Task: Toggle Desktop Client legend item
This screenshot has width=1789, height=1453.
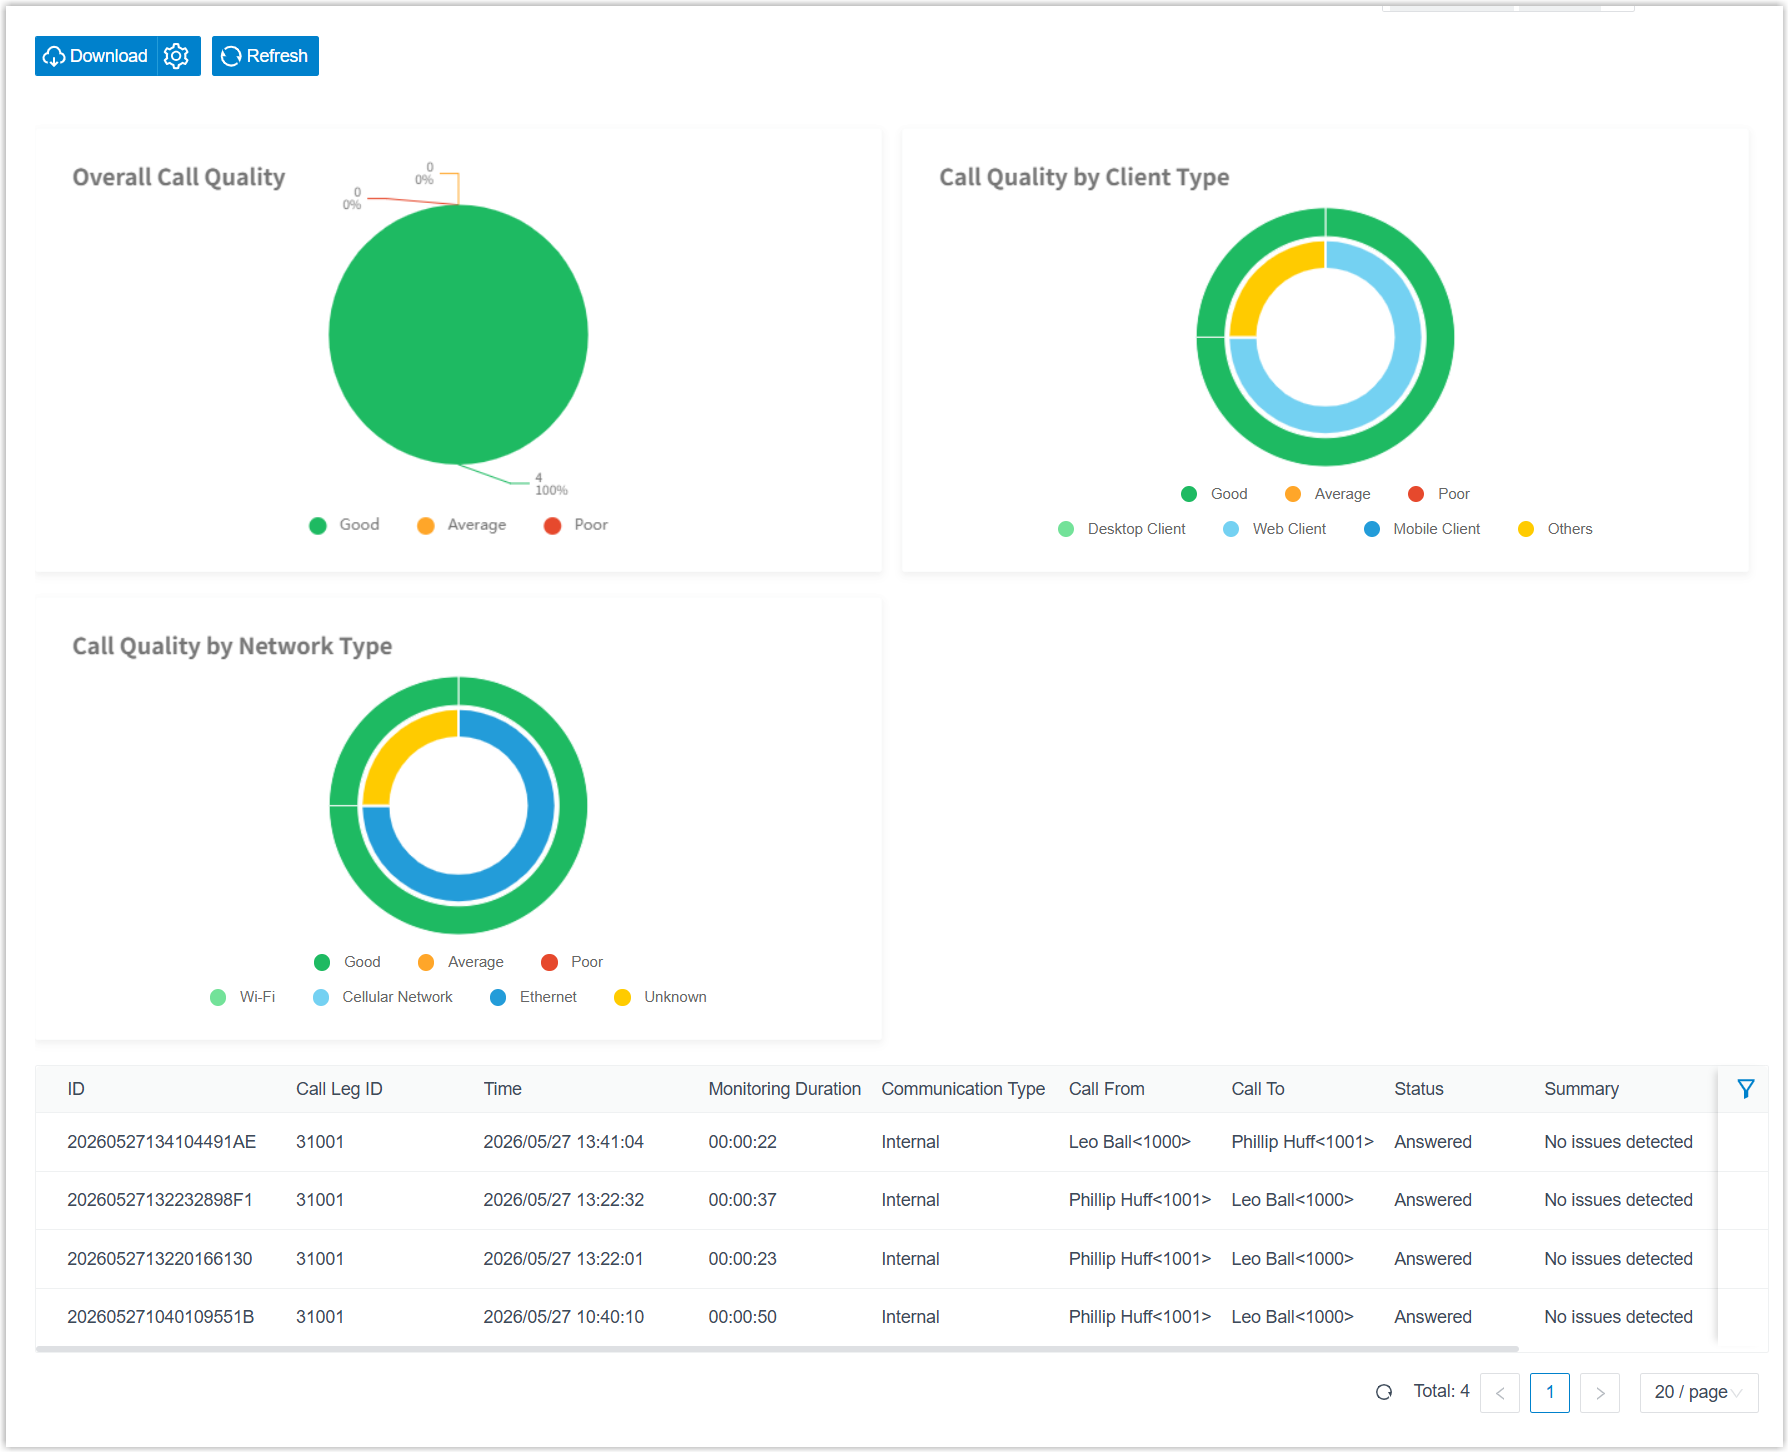Action: click(1122, 529)
